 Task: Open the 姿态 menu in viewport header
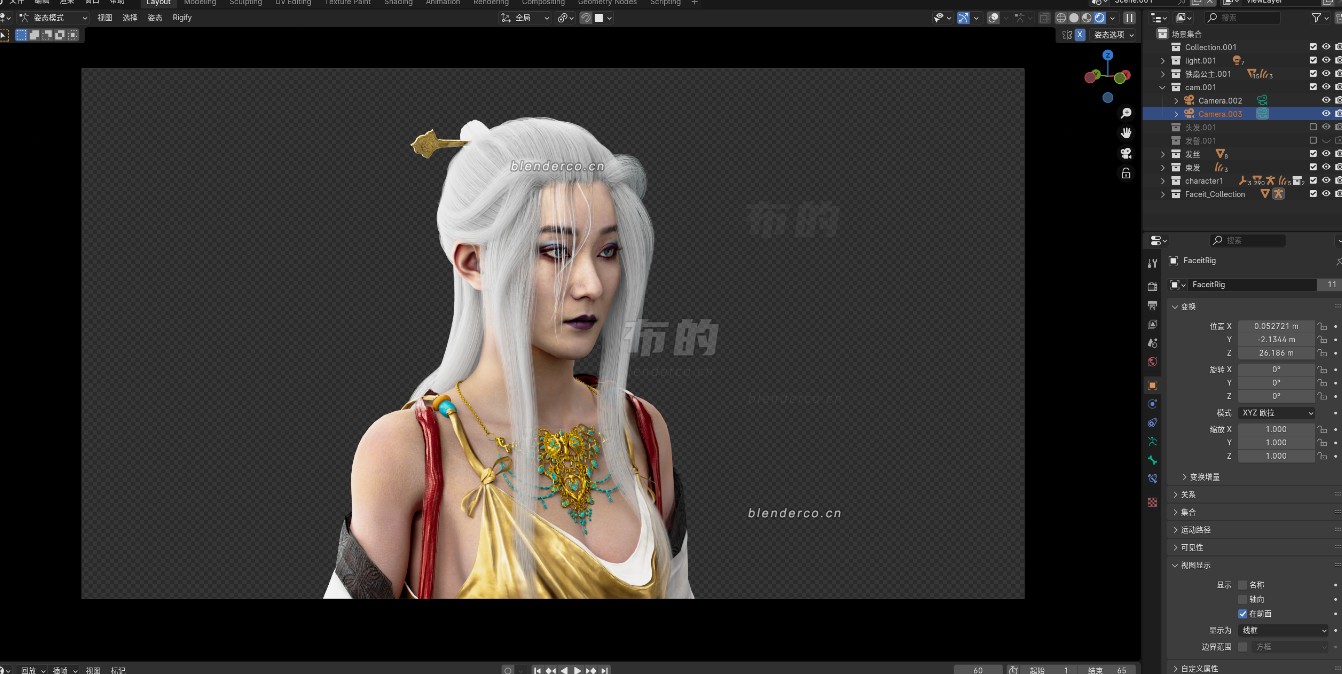(x=155, y=18)
